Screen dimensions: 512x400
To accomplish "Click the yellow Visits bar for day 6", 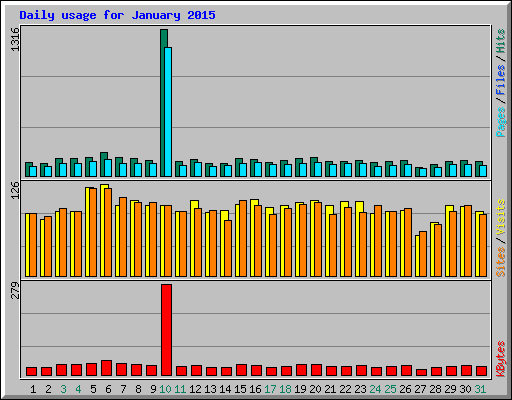I will [103, 230].
